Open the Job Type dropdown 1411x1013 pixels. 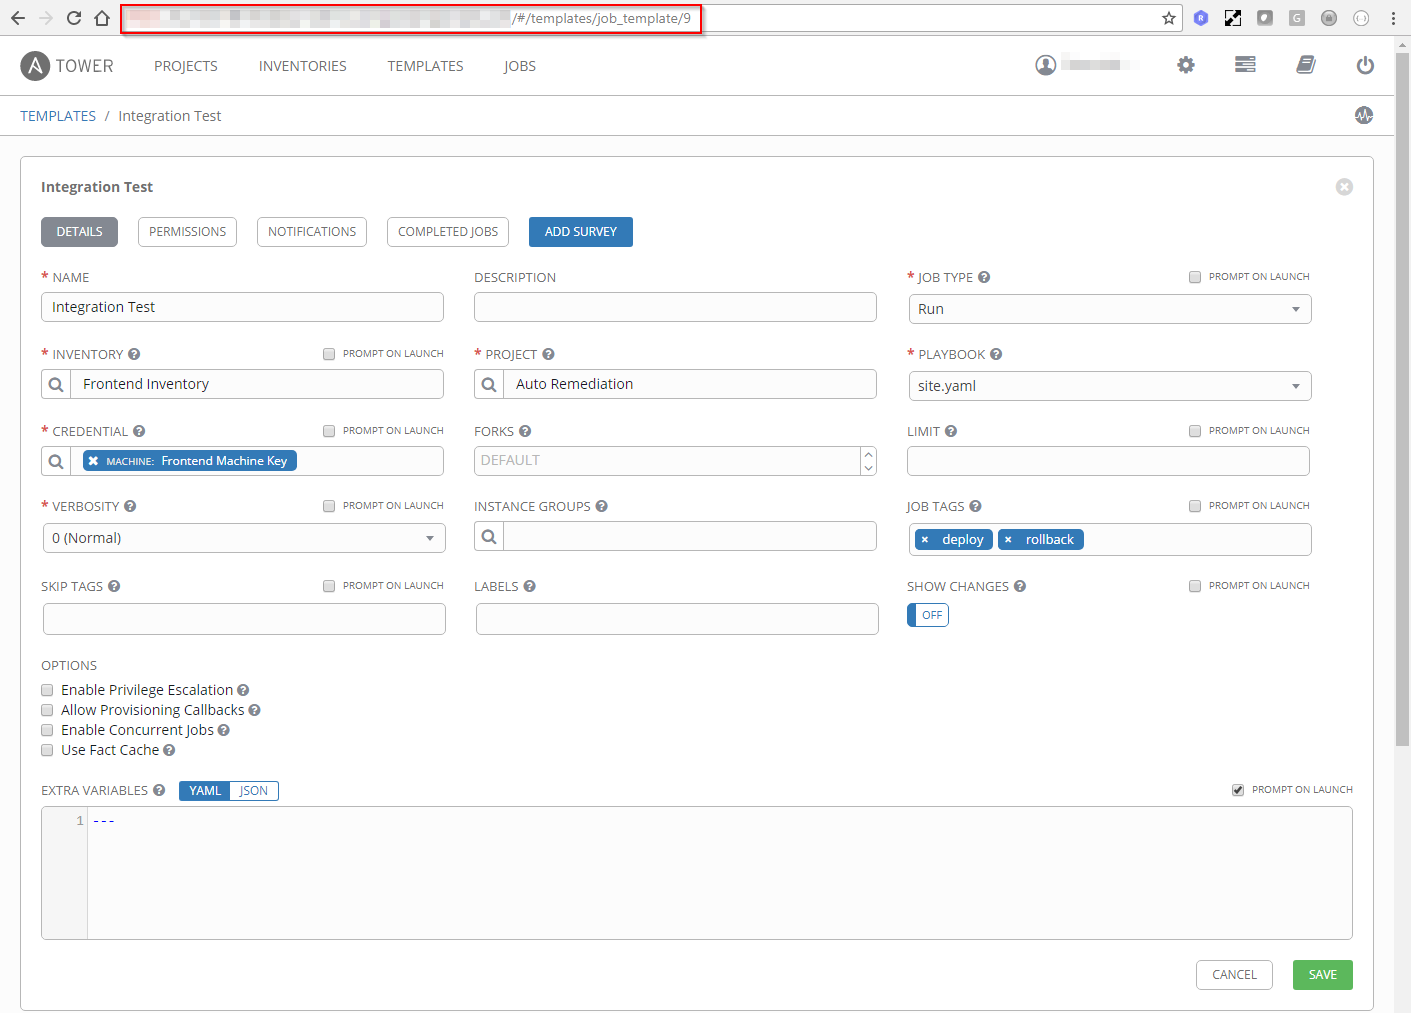pos(1110,309)
